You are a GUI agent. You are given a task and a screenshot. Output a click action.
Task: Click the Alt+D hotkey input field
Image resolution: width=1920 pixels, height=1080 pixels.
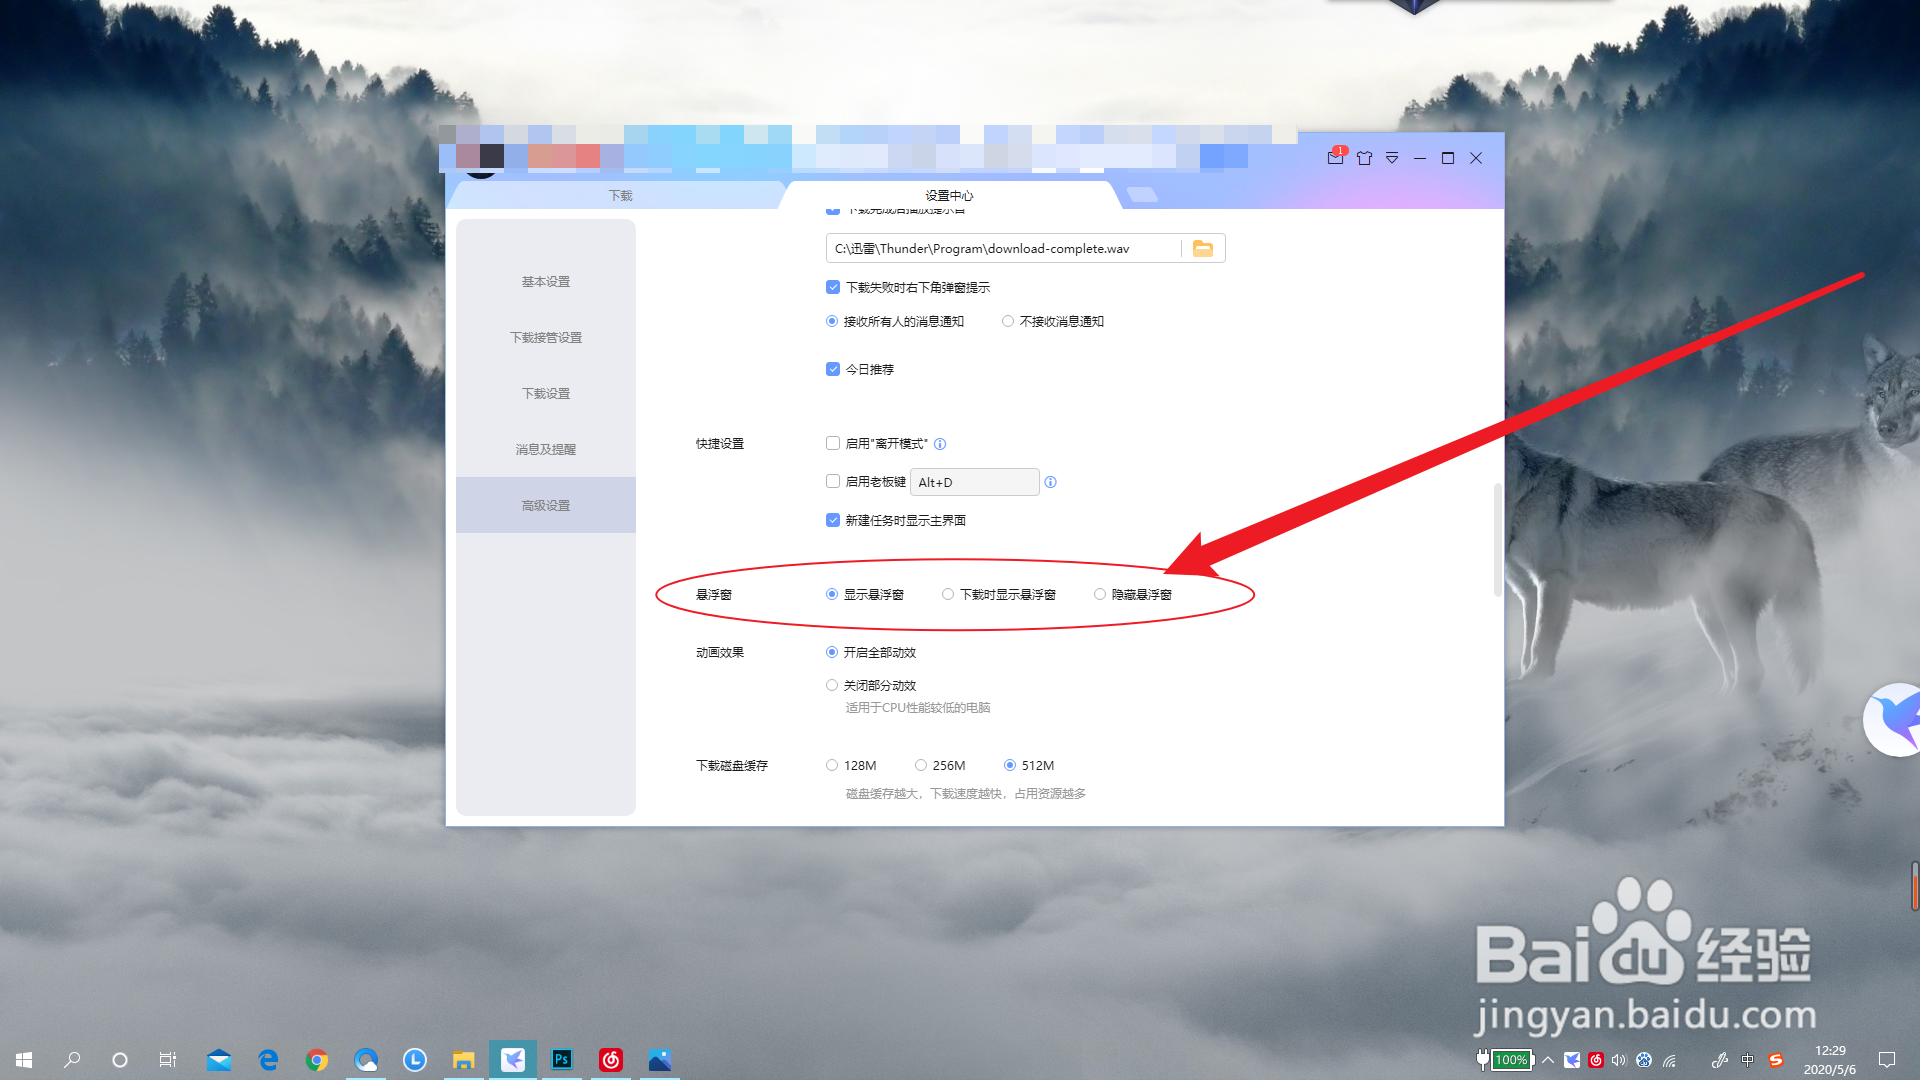(974, 482)
